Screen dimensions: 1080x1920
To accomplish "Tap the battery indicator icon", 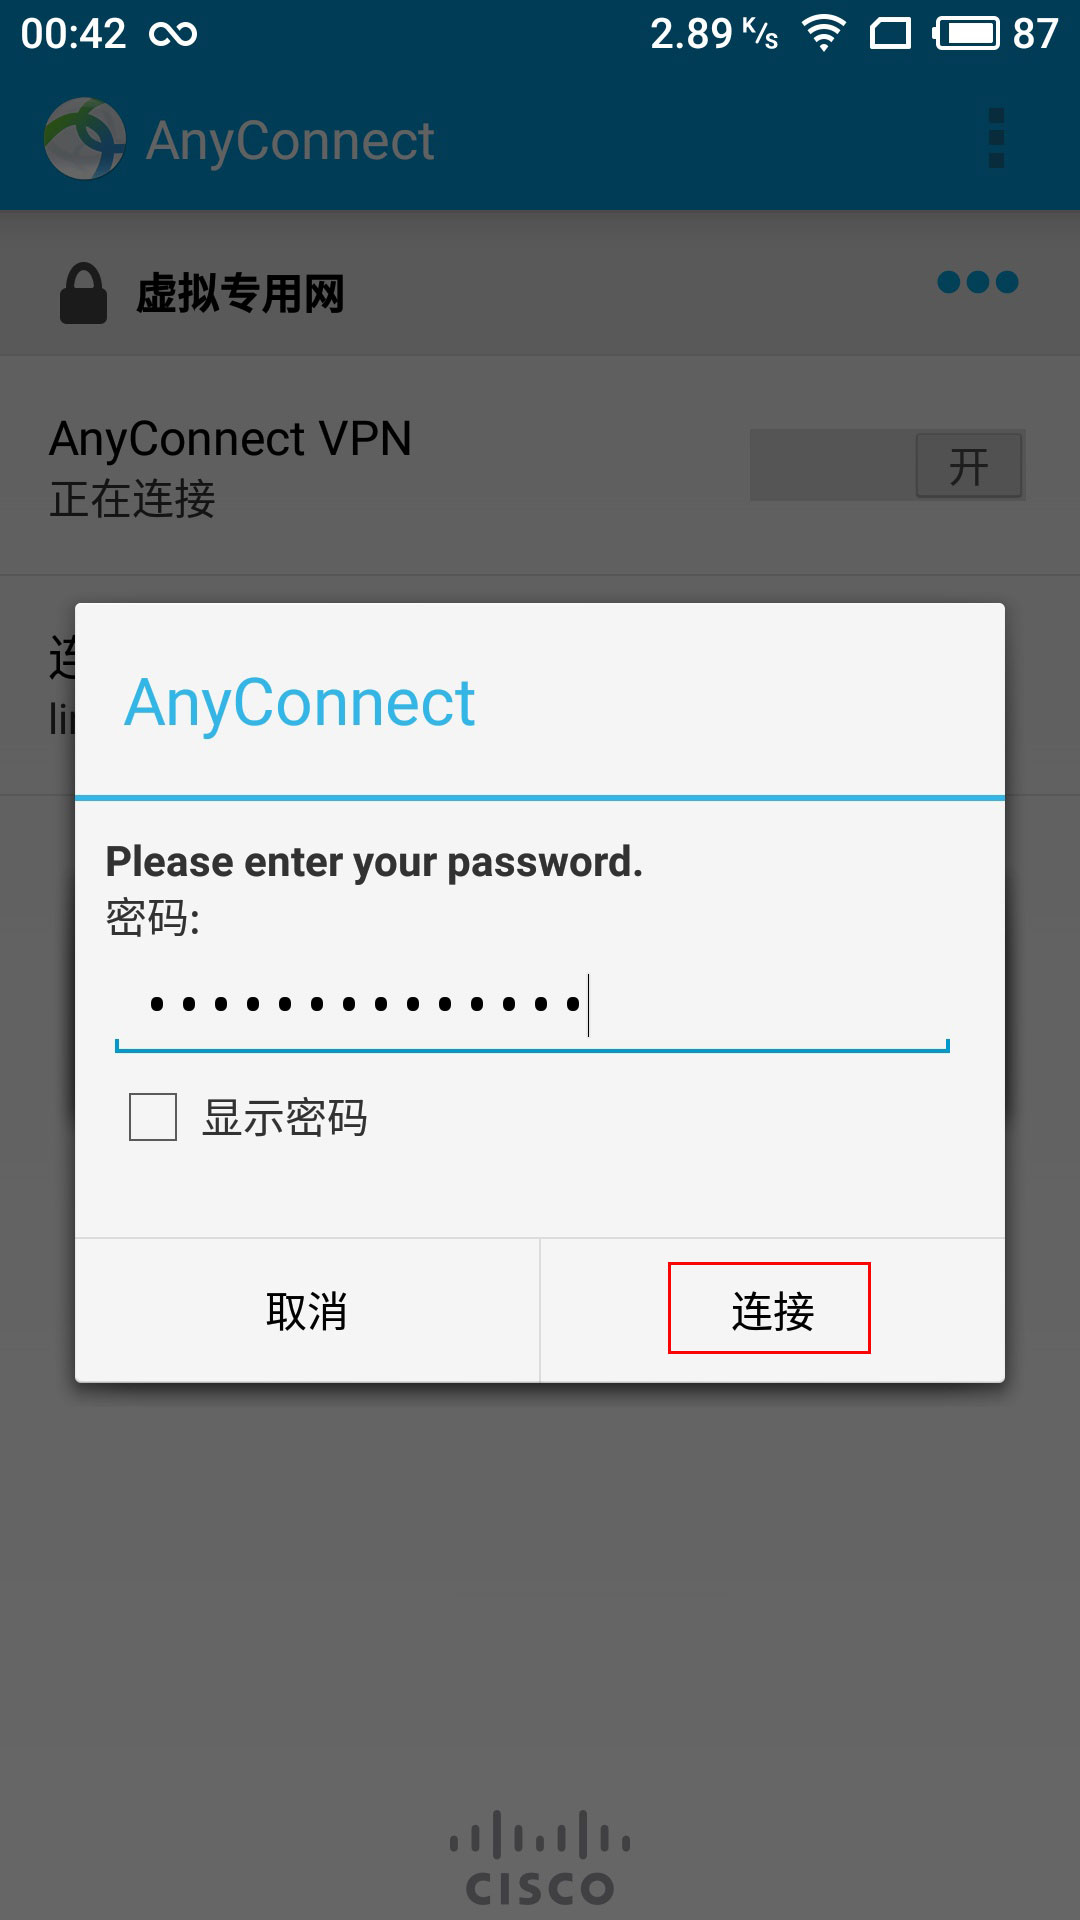I will coord(966,33).
